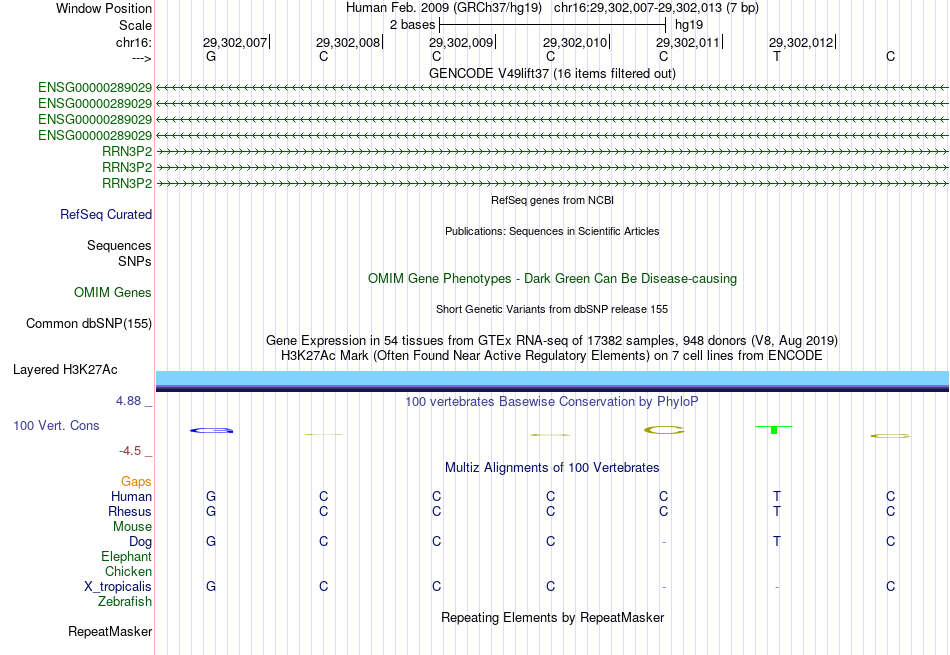Screen dimensions: 950x655
Task: Click the 29,302,007 position marker
Action: [x=235, y=42]
